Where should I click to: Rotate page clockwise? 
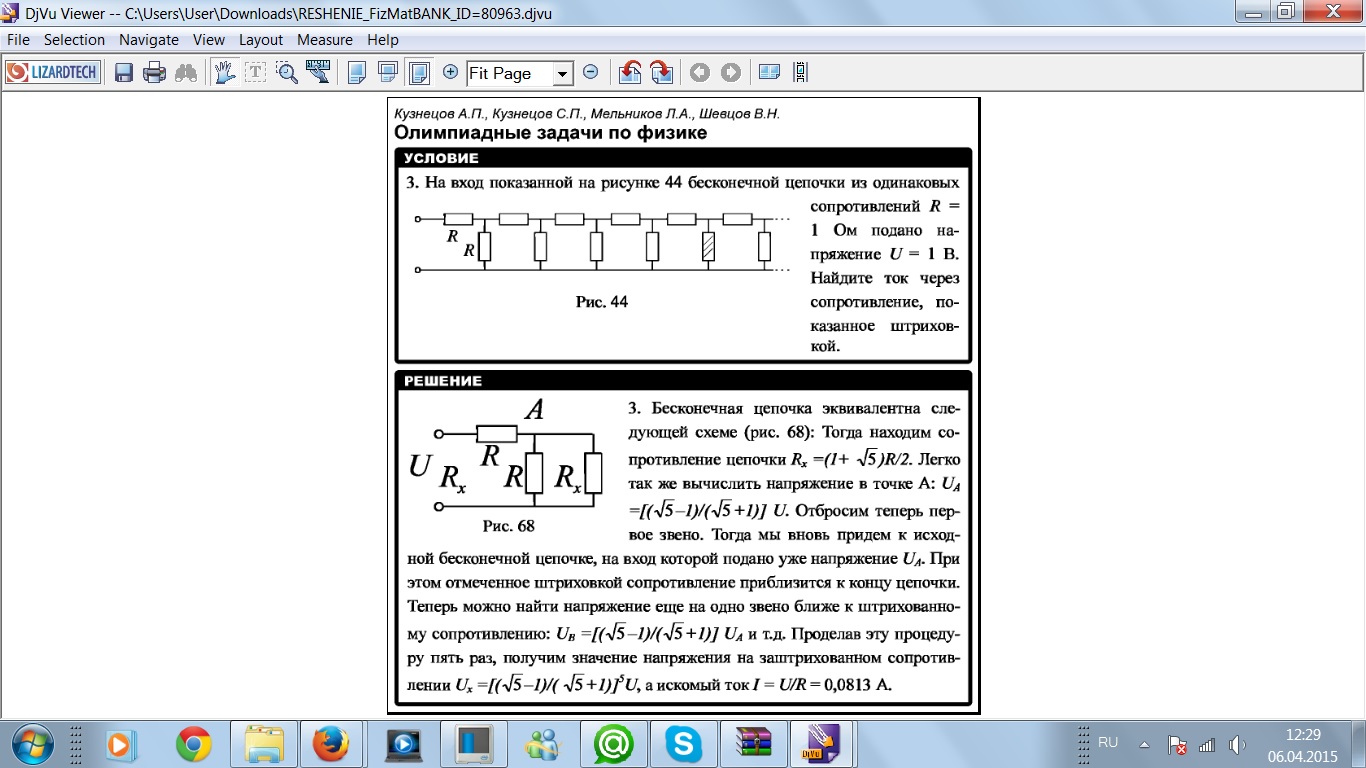[x=661, y=72]
